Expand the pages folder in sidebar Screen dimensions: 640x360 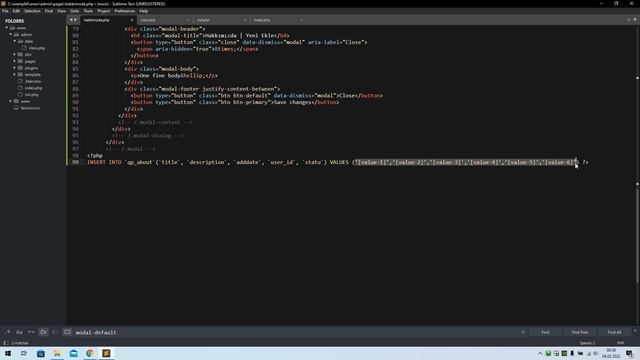(x=15, y=61)
